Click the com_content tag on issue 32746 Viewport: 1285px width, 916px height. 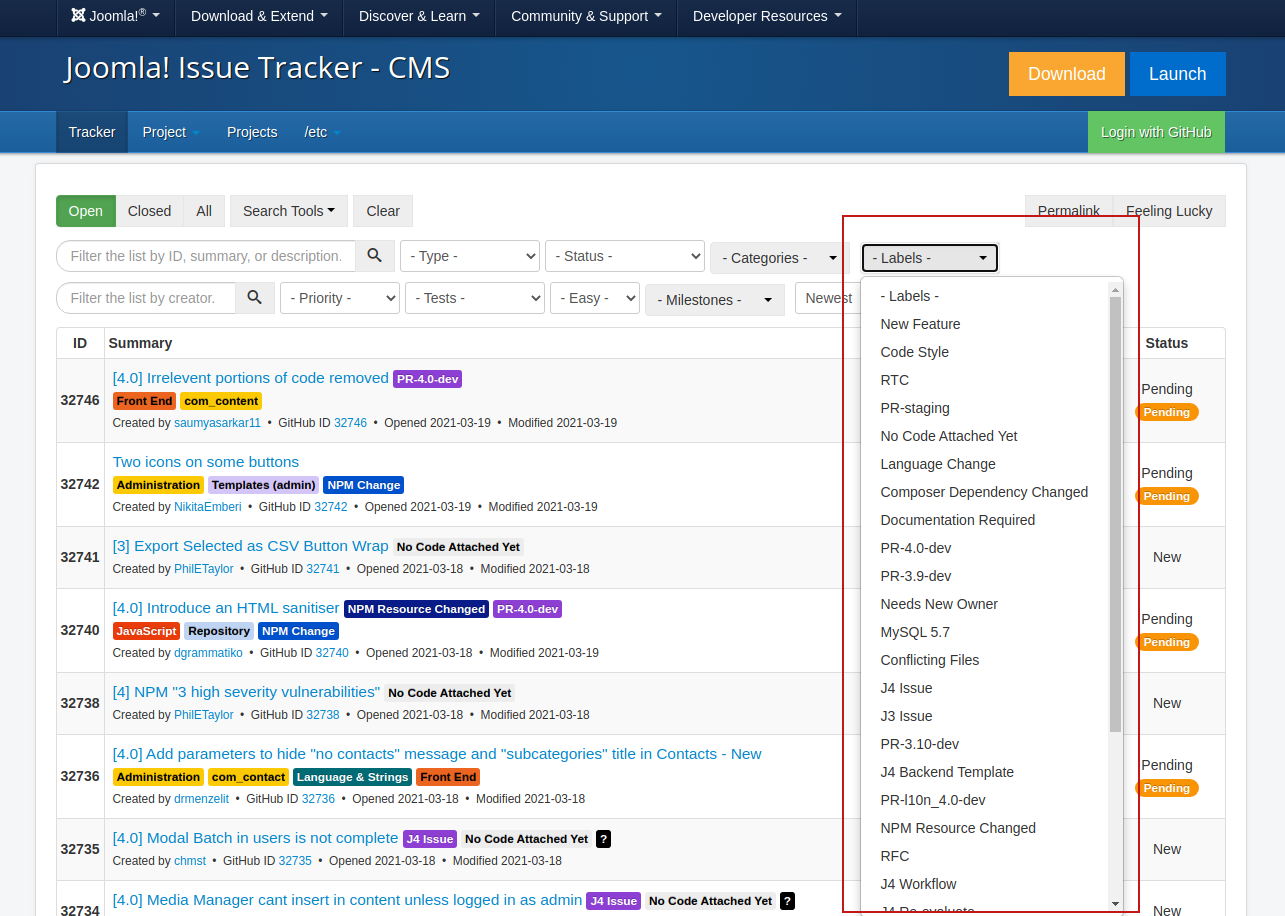[x=221, y=401]
